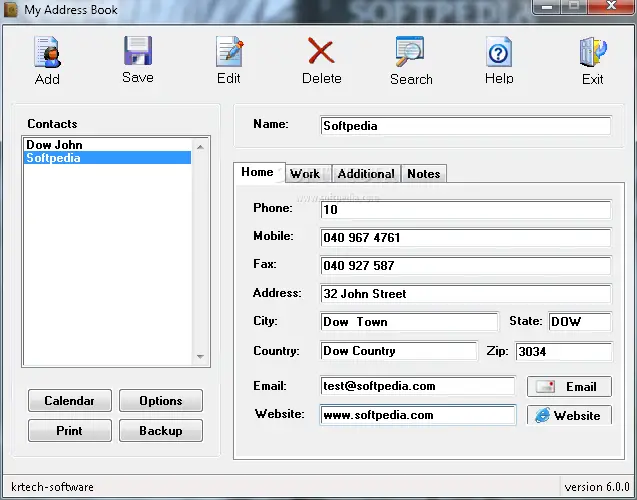Click the Add contact icon
The height and width of the screenshot is (500, 637).
click(48, 52)
